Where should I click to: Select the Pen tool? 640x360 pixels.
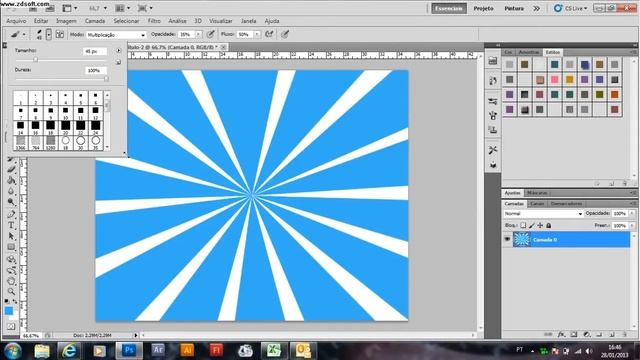[11, 214]
